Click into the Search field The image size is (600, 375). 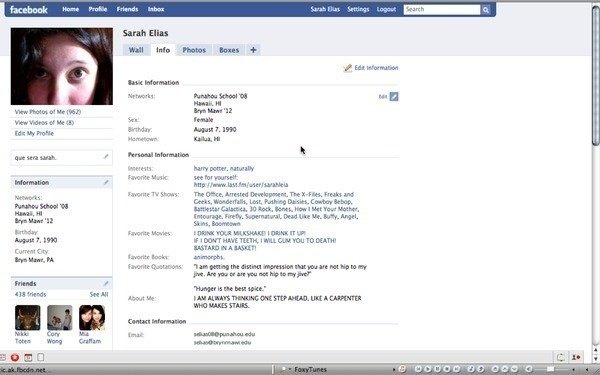pos(442,10)
